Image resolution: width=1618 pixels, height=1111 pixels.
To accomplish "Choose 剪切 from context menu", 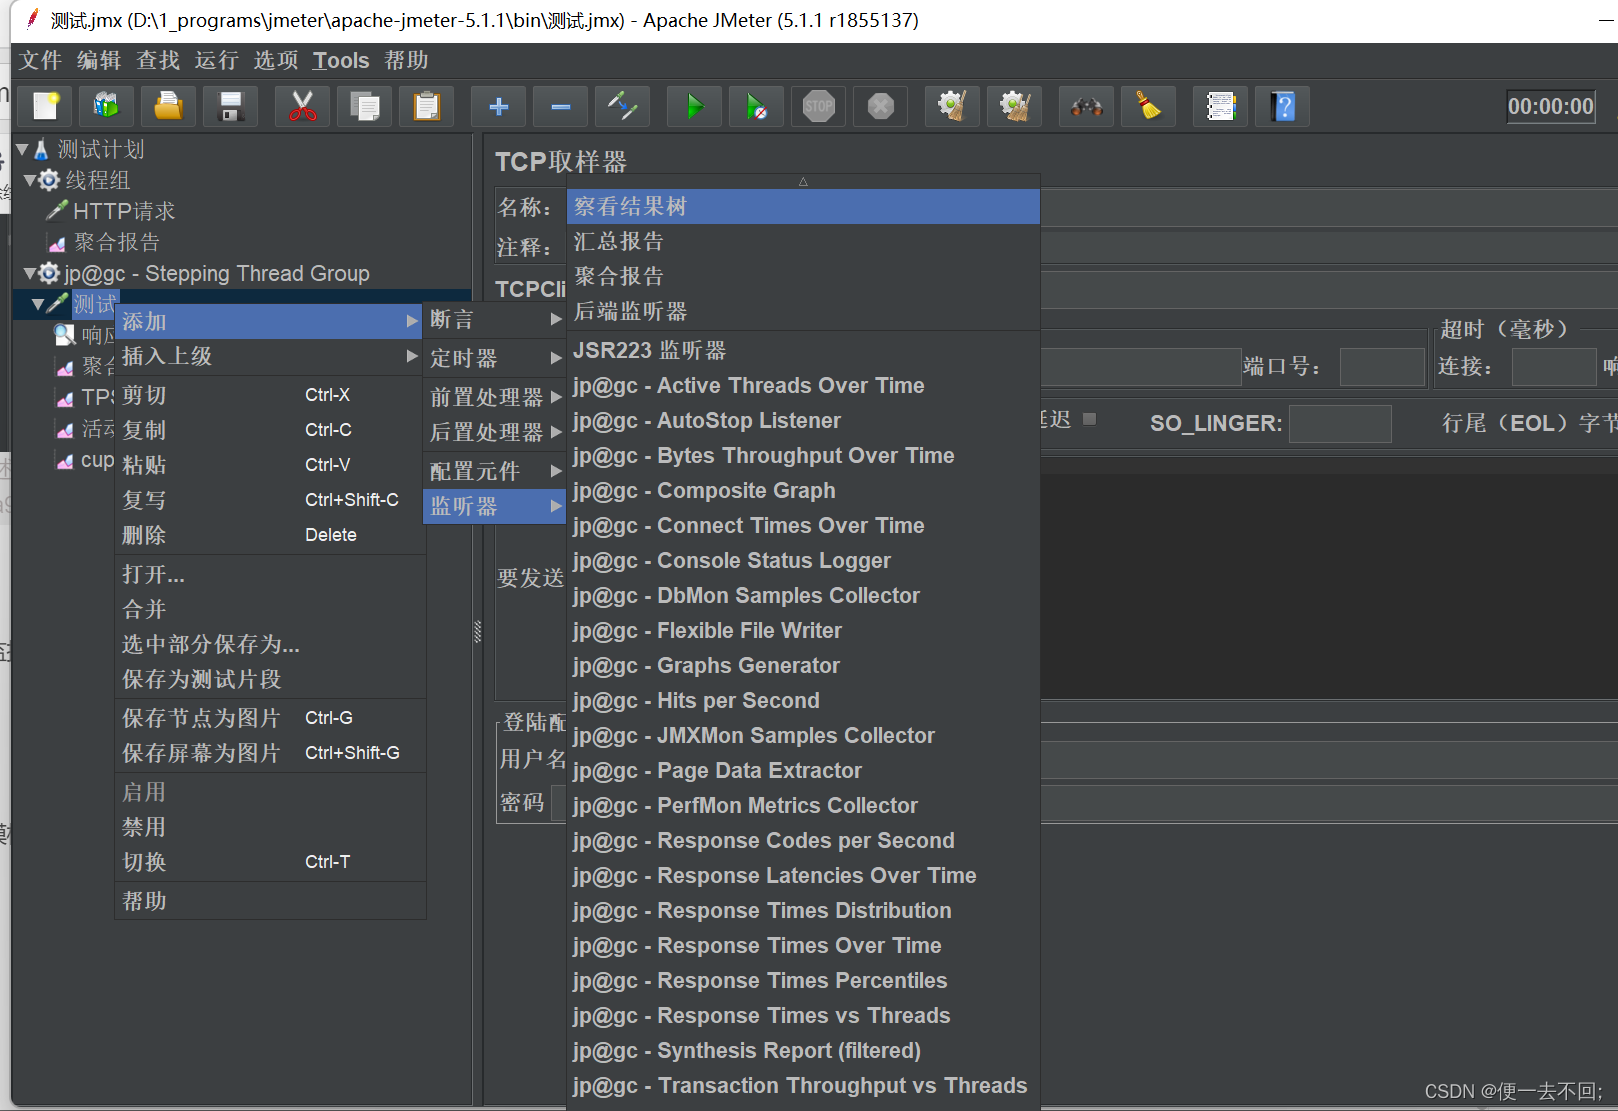I will coord(269,395).
